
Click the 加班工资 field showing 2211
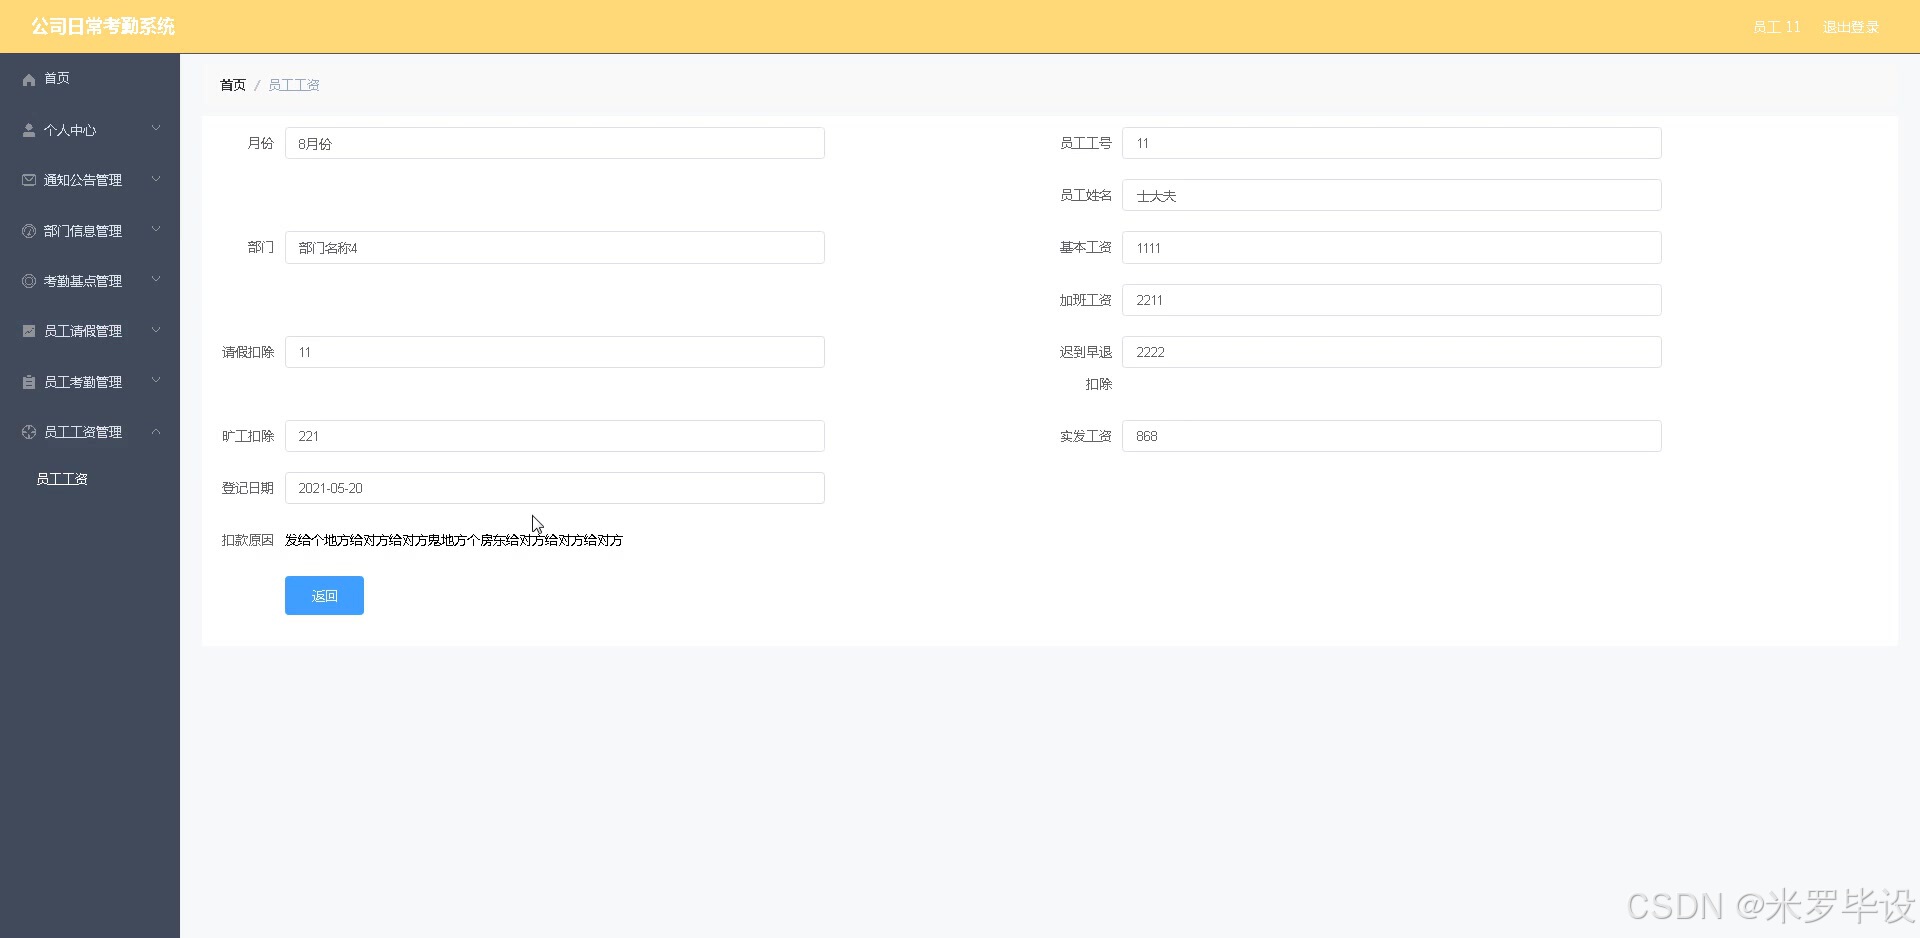[x=1392, y=300]
